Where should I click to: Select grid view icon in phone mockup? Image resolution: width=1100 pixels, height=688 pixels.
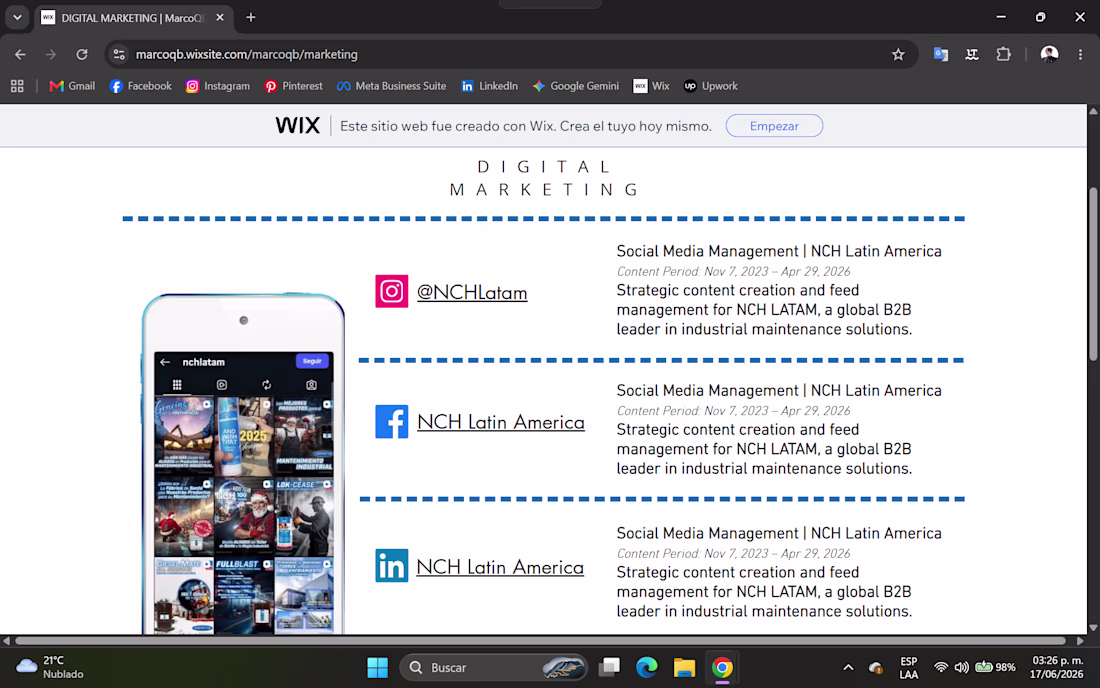point(177,385)
